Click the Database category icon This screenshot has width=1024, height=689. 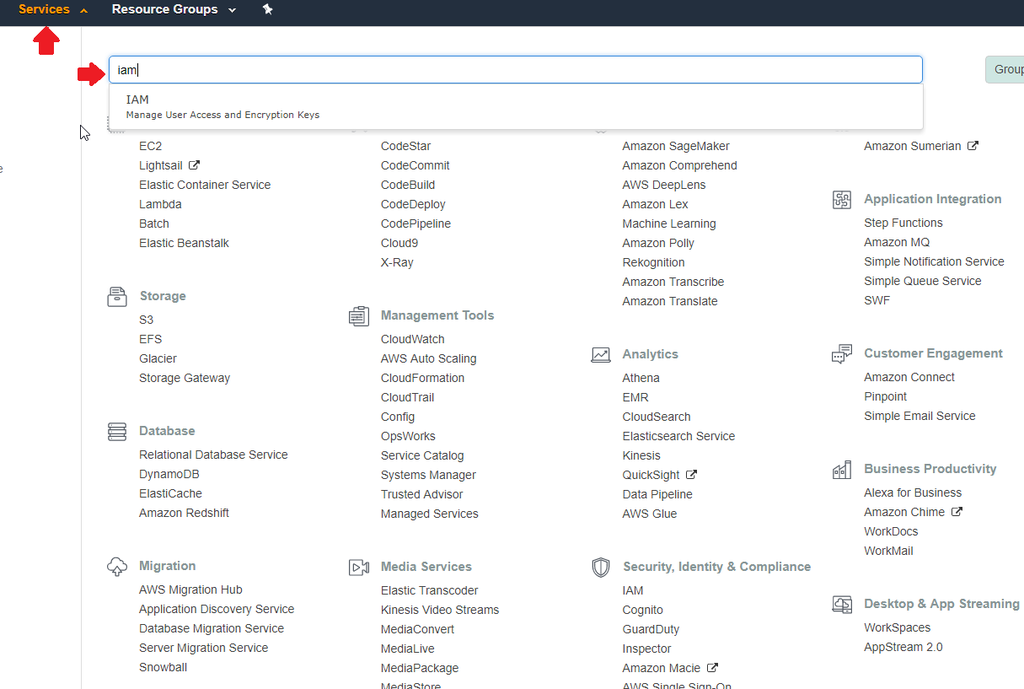coord(117,431)
